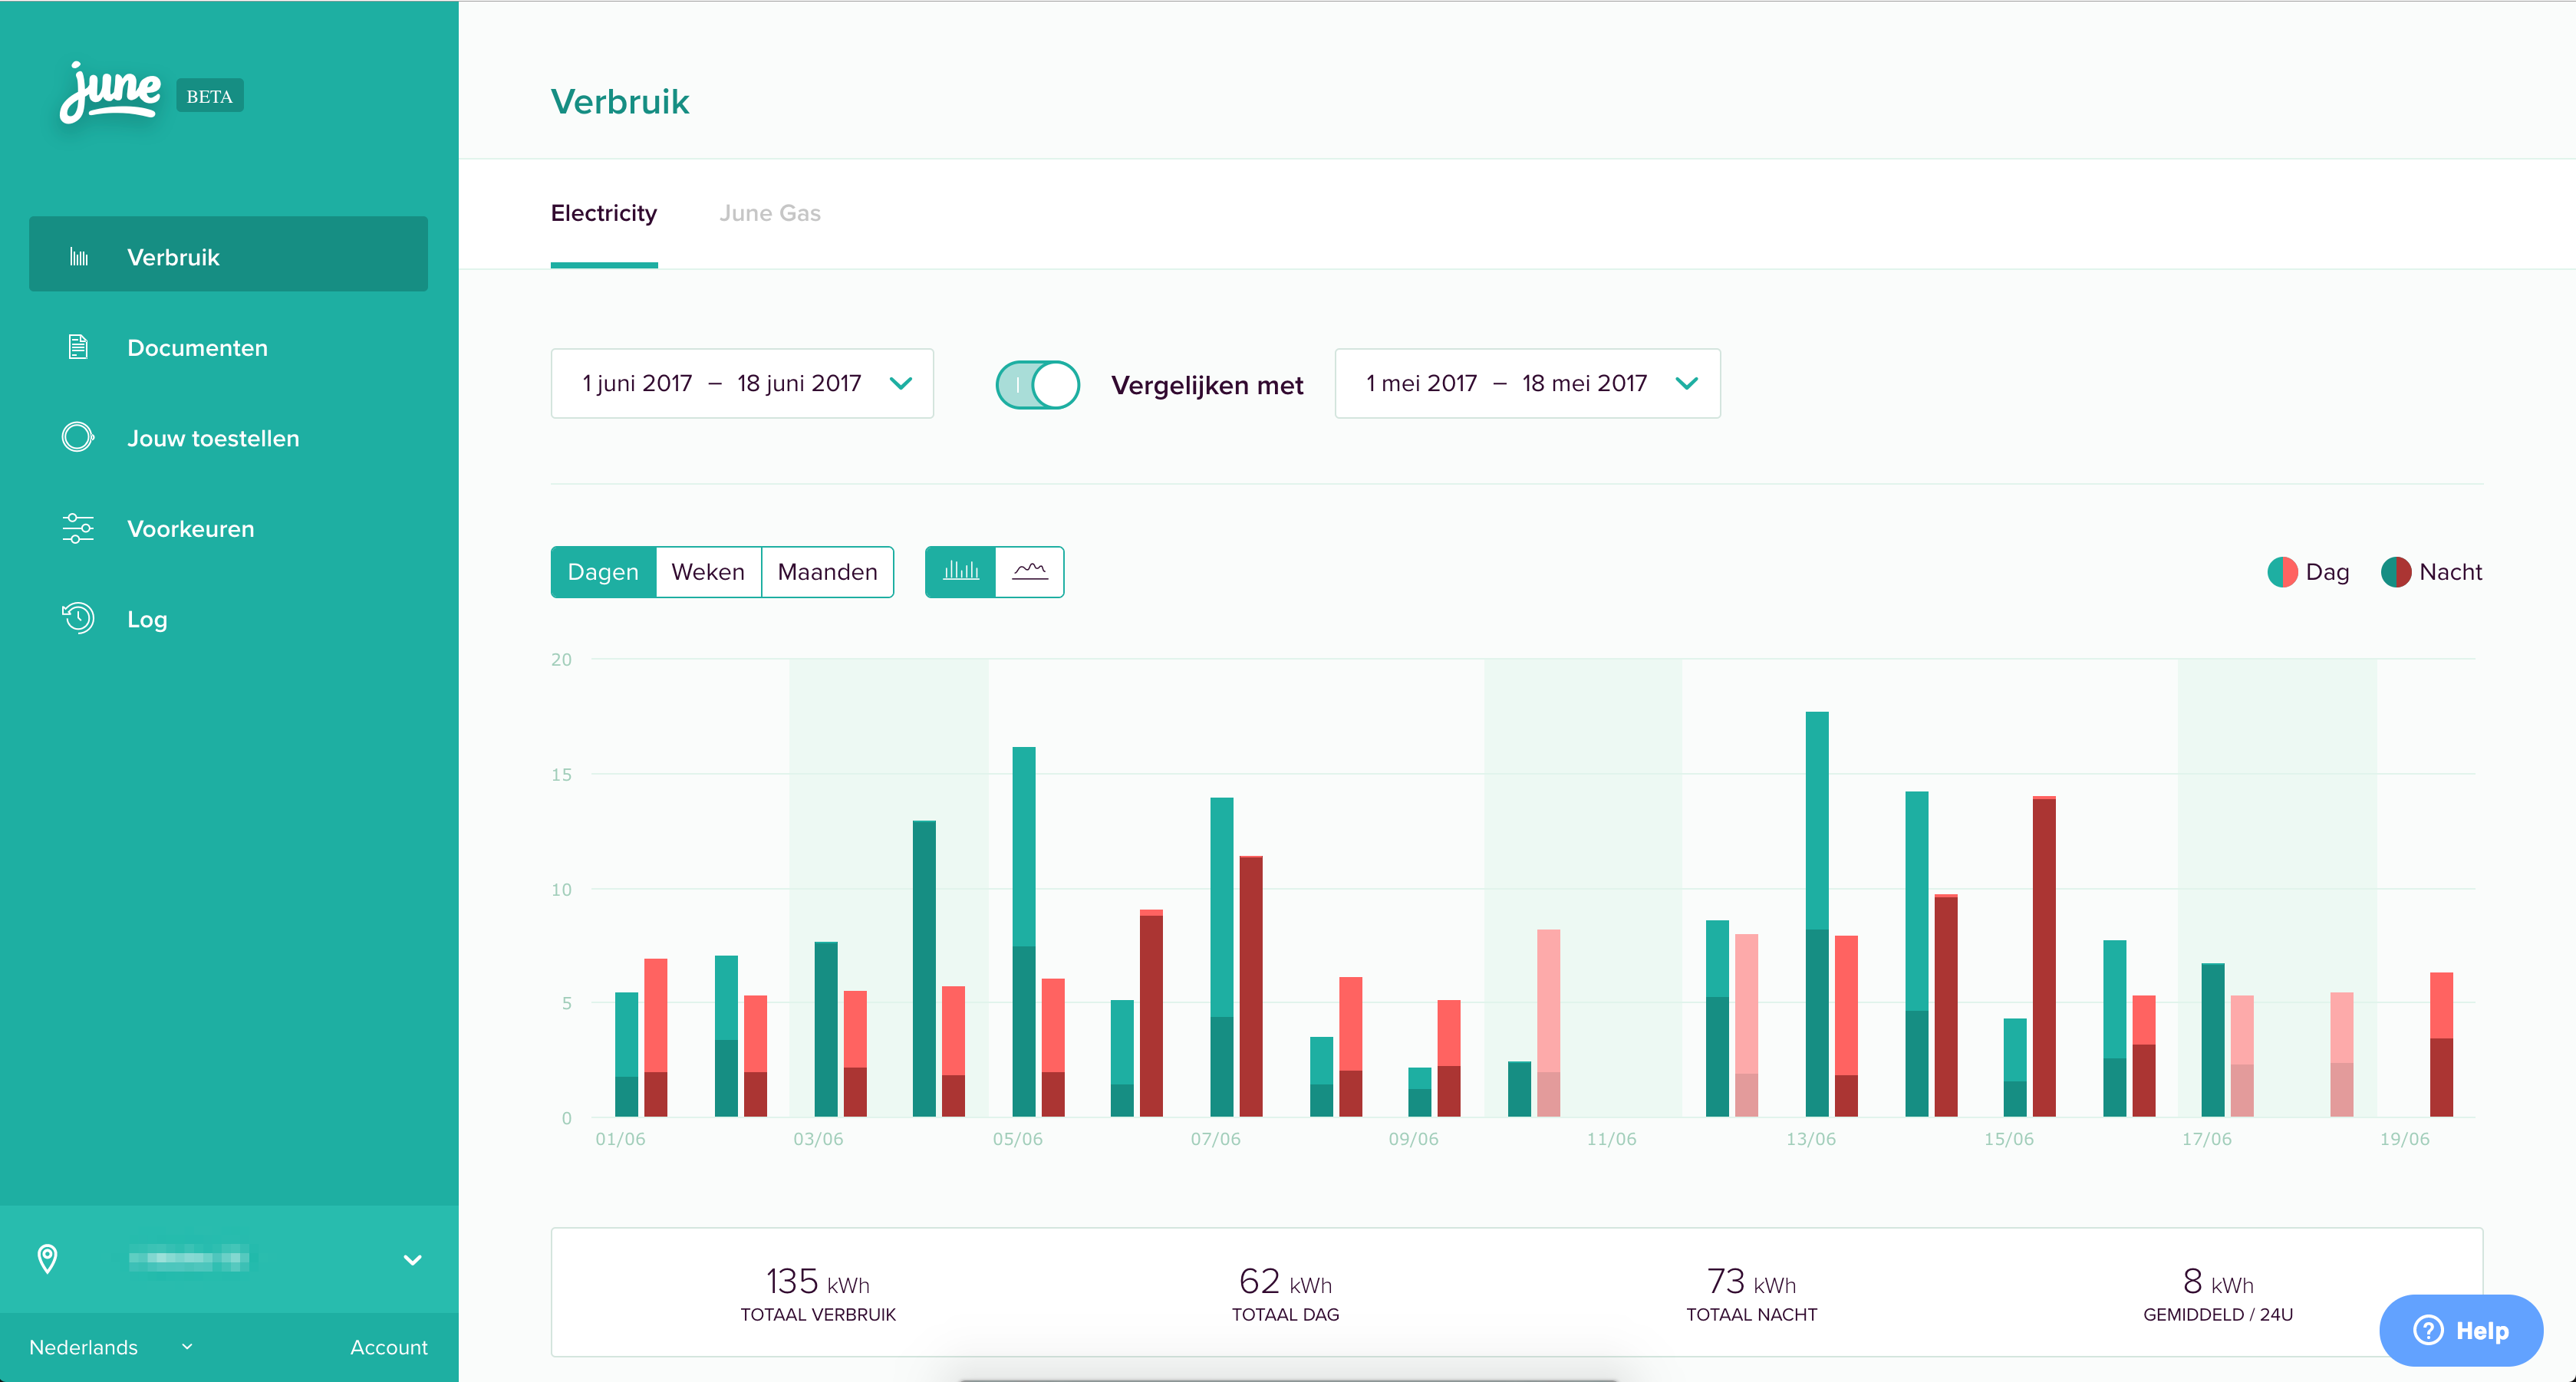Image resolution: width=2576 pixels, height=1382 pixels.
Task: Select the Weken period option
Action: pyautogui.click(x=707, y=571)
